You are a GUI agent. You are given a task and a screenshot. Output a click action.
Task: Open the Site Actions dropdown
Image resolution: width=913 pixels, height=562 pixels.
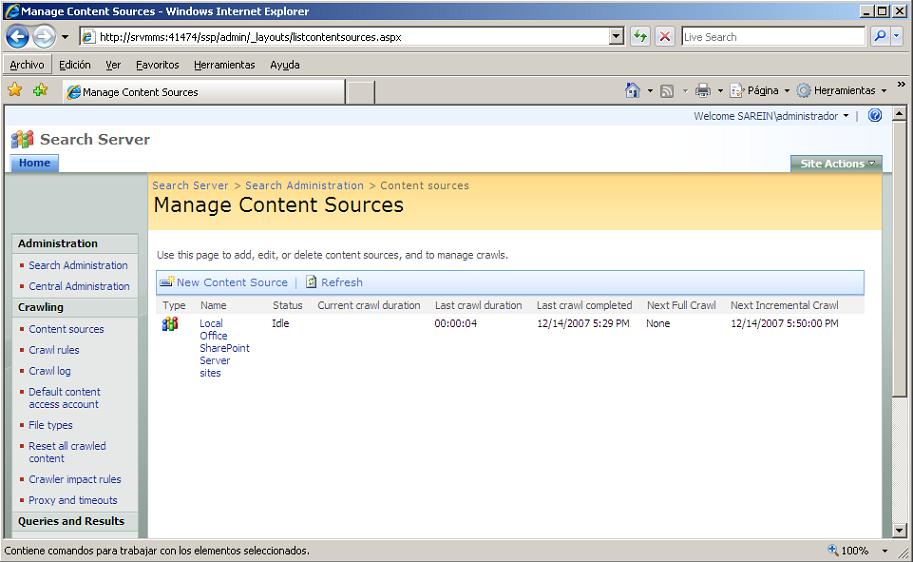pos(836,164)
